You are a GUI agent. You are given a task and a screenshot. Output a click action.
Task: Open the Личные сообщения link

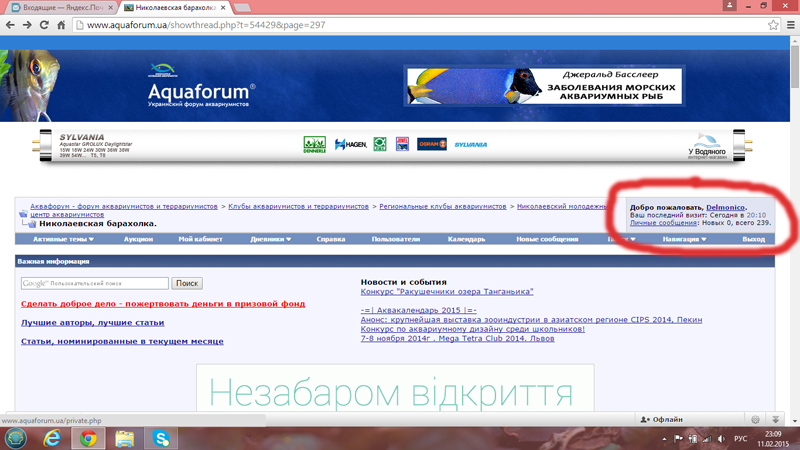click(663, 223)
